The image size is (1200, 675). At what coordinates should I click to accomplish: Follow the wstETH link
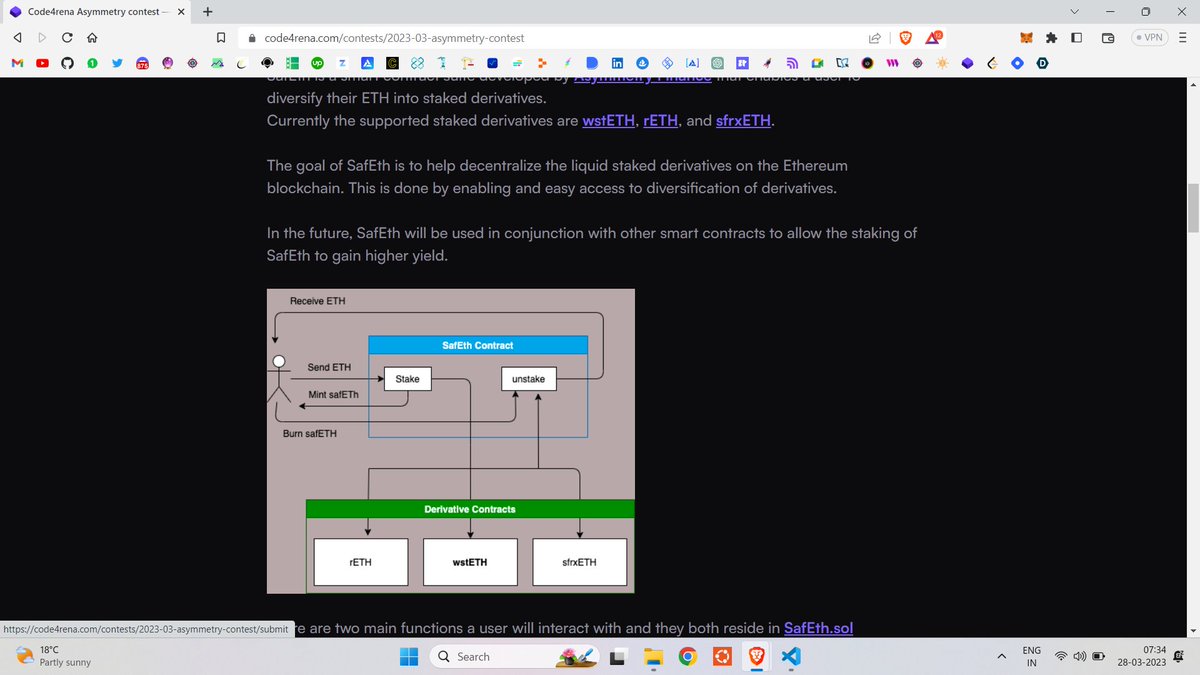[x=609, y=121]
